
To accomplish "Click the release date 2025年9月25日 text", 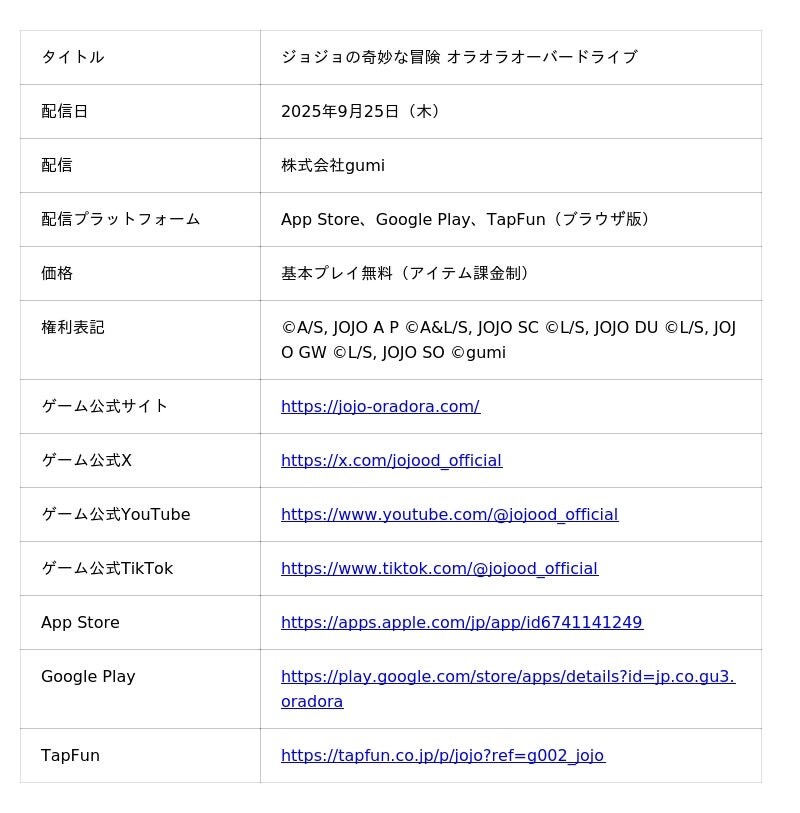I will pos(360,111).
